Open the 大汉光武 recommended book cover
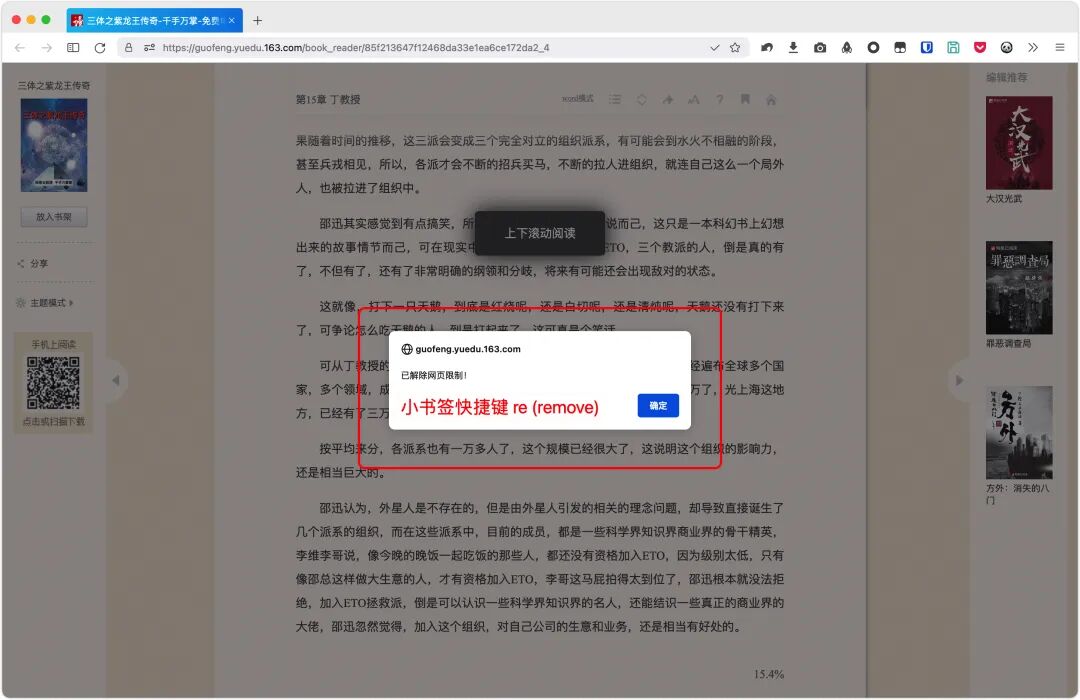Screen dimensions: 1080x700 coord(1019,143)
